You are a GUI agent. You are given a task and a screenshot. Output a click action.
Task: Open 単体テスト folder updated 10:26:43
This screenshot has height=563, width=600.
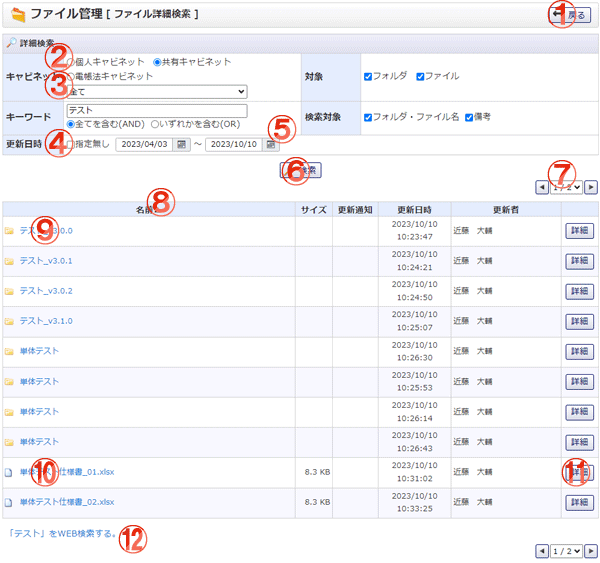(39, 442)
